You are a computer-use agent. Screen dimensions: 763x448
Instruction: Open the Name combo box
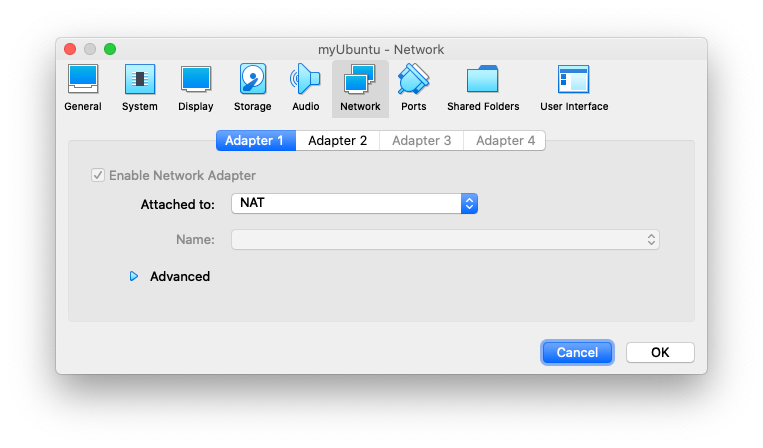pyautogui.click(x=445, y=239)
